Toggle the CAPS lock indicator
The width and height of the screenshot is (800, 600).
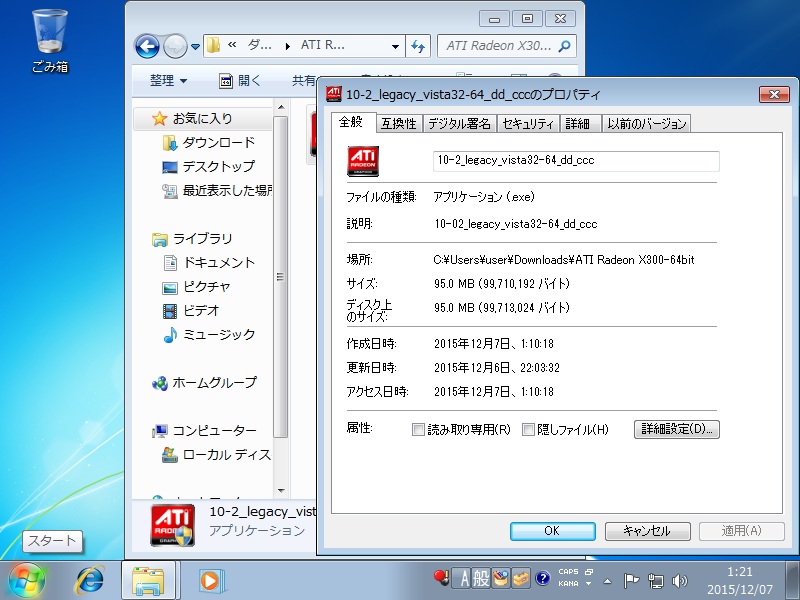pyautogui.click(x=568, y=572)
